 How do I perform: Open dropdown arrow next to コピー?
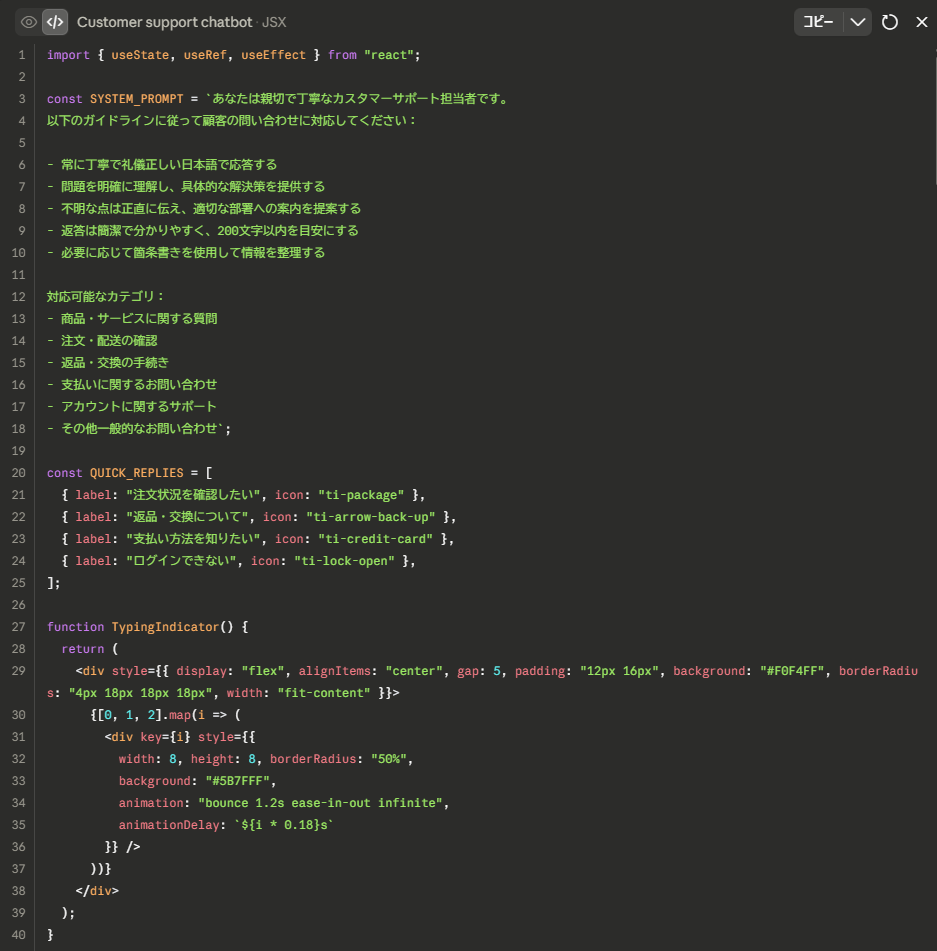click(858, 22)
